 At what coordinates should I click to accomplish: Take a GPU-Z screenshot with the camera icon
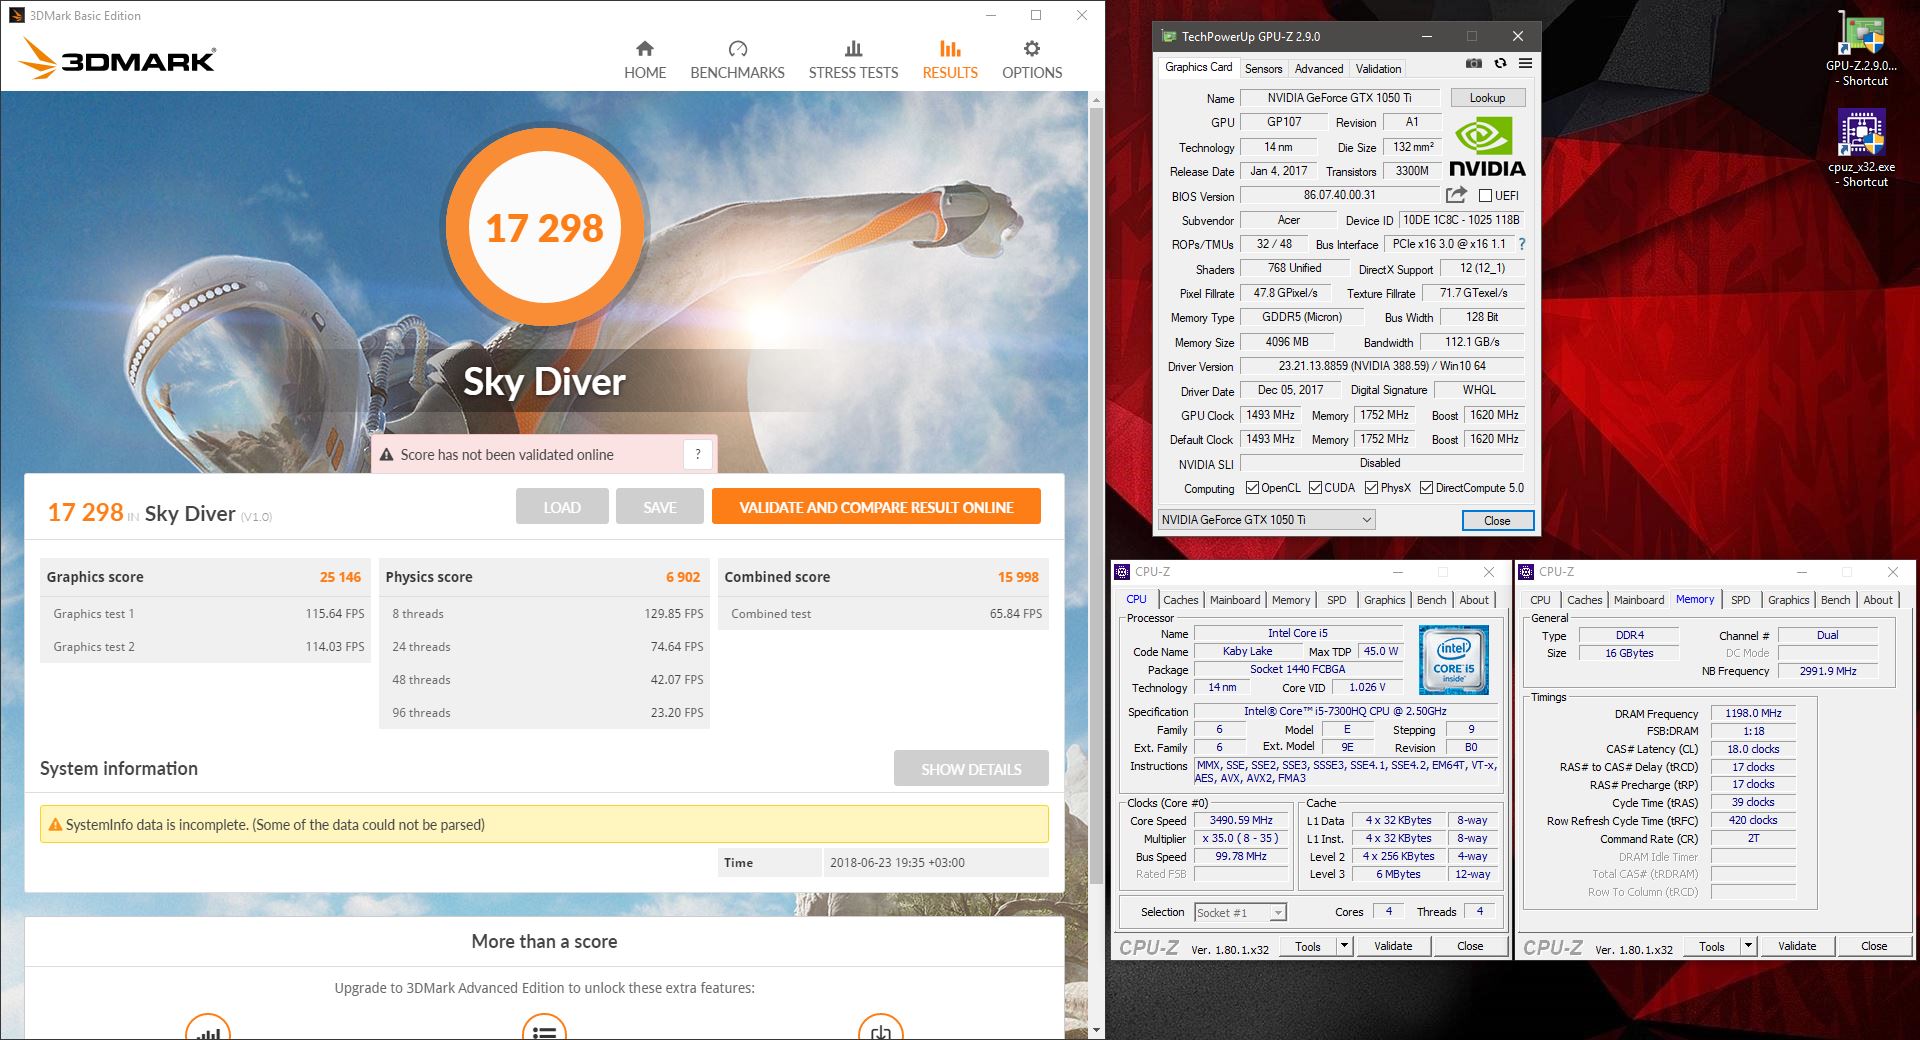point(1474,63)
